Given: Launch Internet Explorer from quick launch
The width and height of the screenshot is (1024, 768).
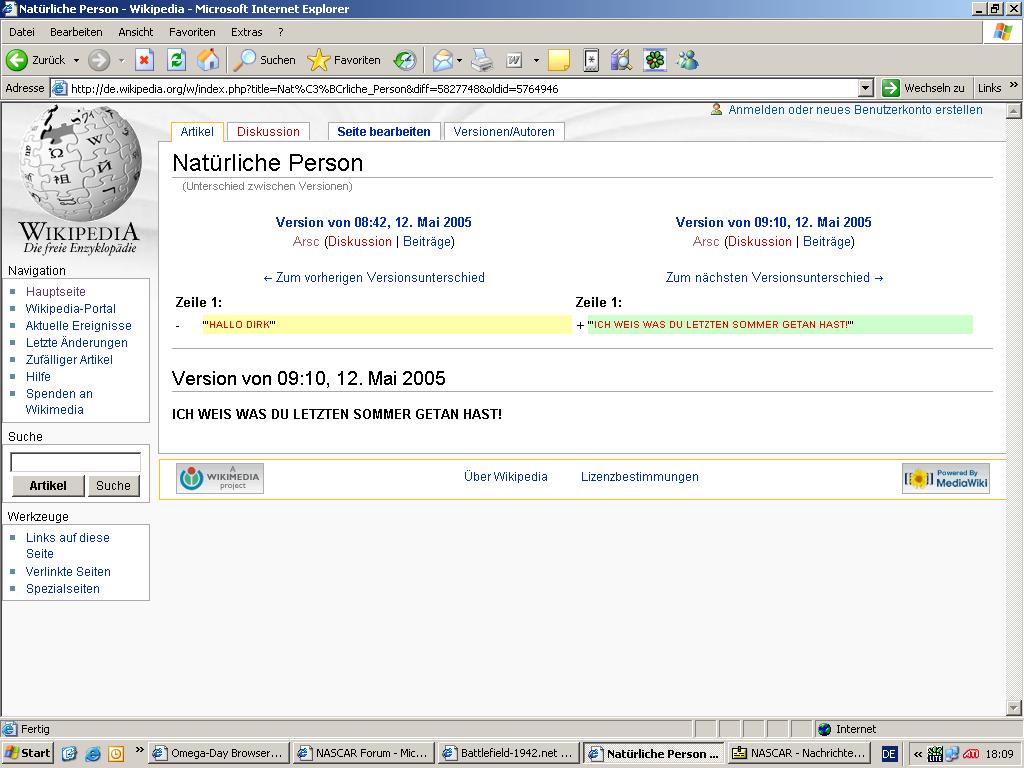Looking at the screenshot, I should point(92,754).
